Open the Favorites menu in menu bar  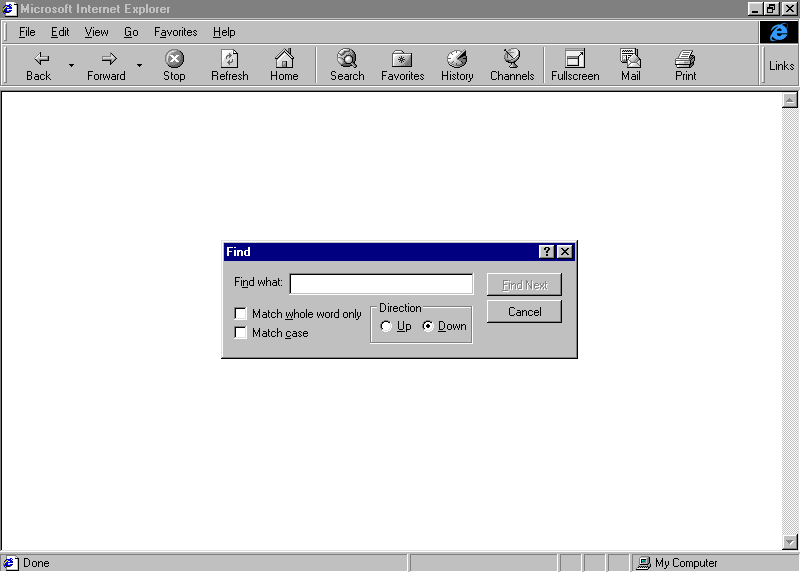(x=176, y=32)
